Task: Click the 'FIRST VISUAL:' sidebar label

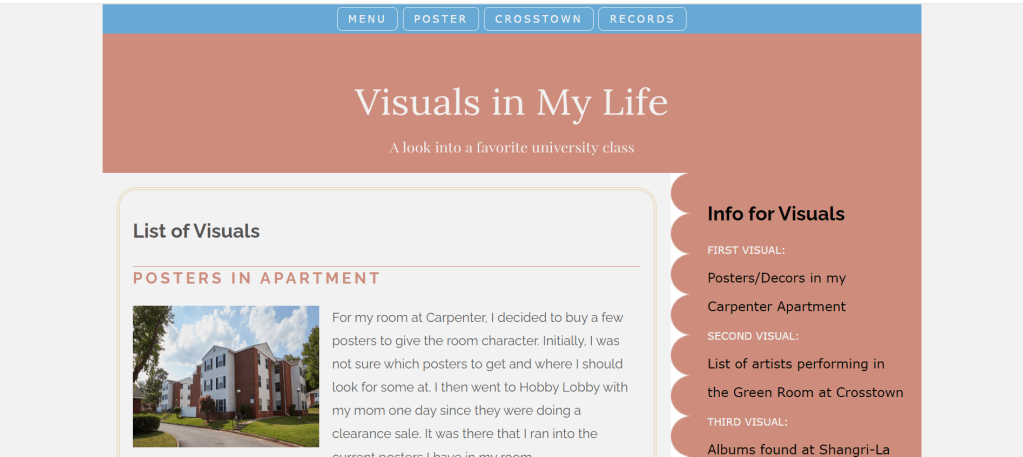Action: pos(746,250)
